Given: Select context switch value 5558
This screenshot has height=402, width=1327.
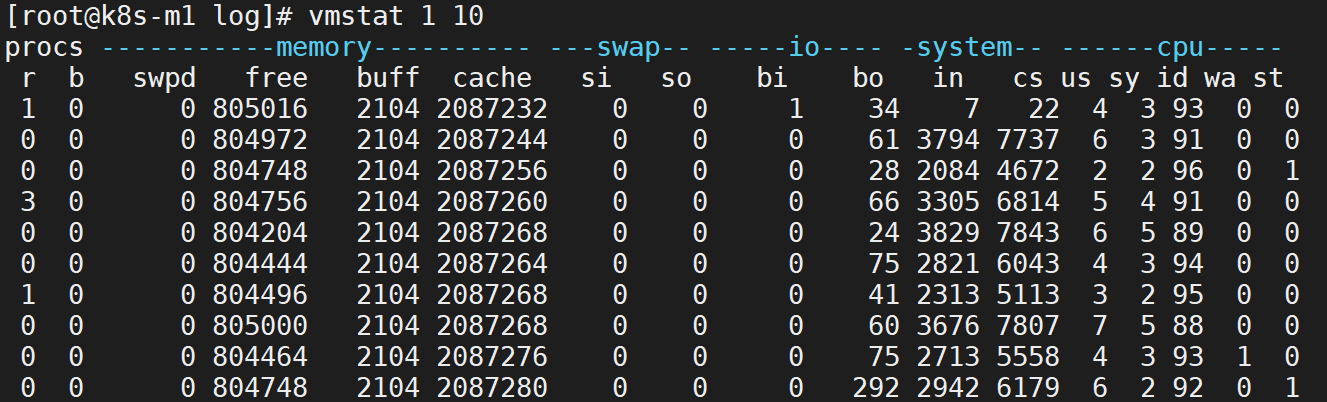Looking at the screenshot, I should click(1028, 357).
